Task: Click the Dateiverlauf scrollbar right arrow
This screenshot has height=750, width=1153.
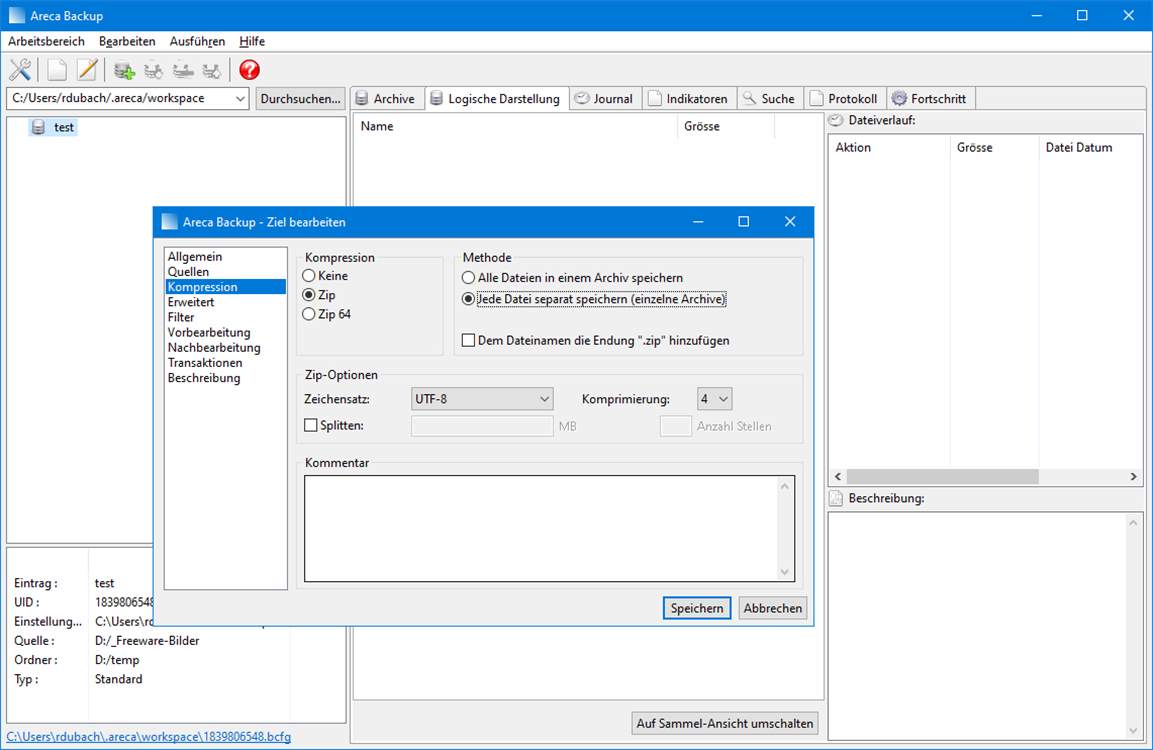Action: [x=1133, y=476]
